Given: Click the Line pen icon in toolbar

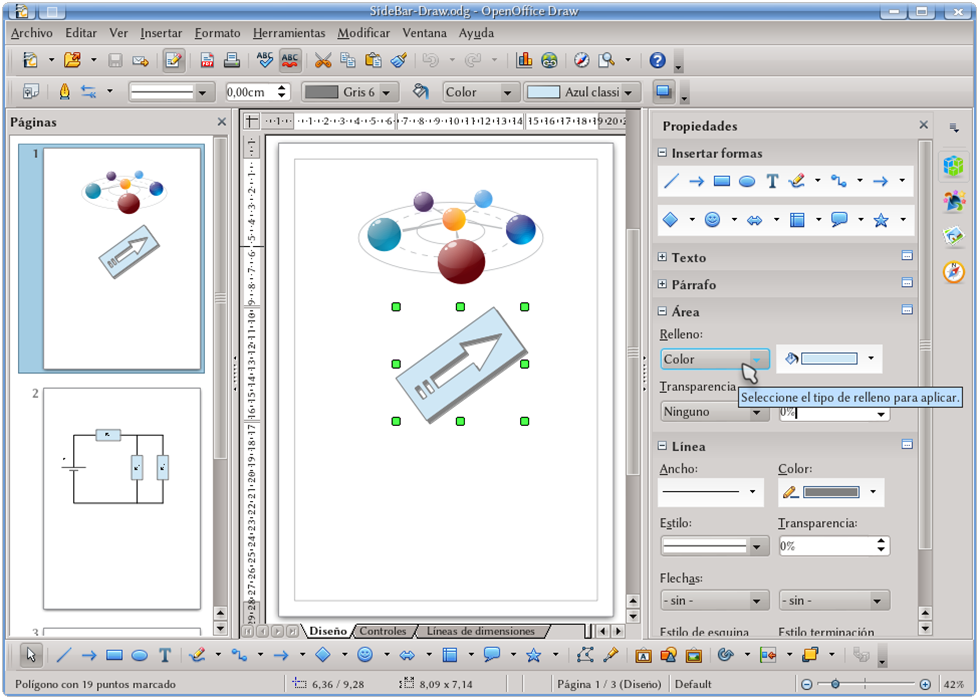Looking at the screenshot, I should [64, 92].
